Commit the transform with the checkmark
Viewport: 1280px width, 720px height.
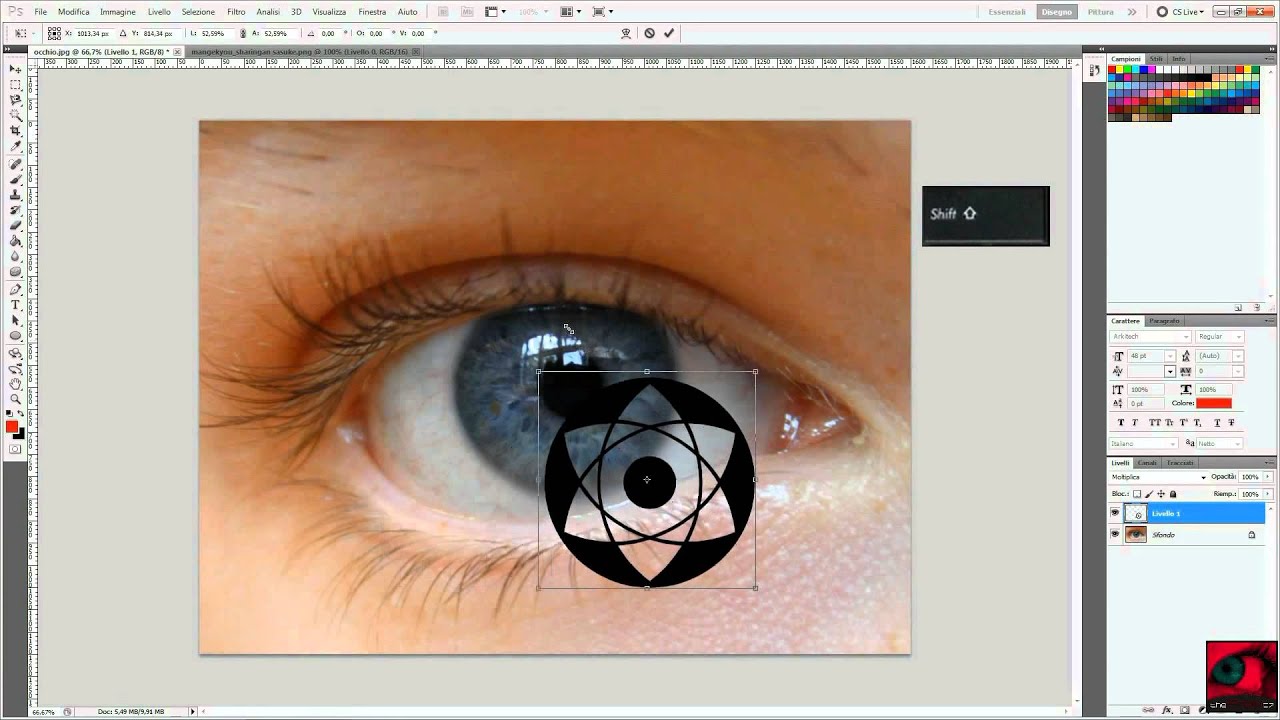(x=669, y=33)
